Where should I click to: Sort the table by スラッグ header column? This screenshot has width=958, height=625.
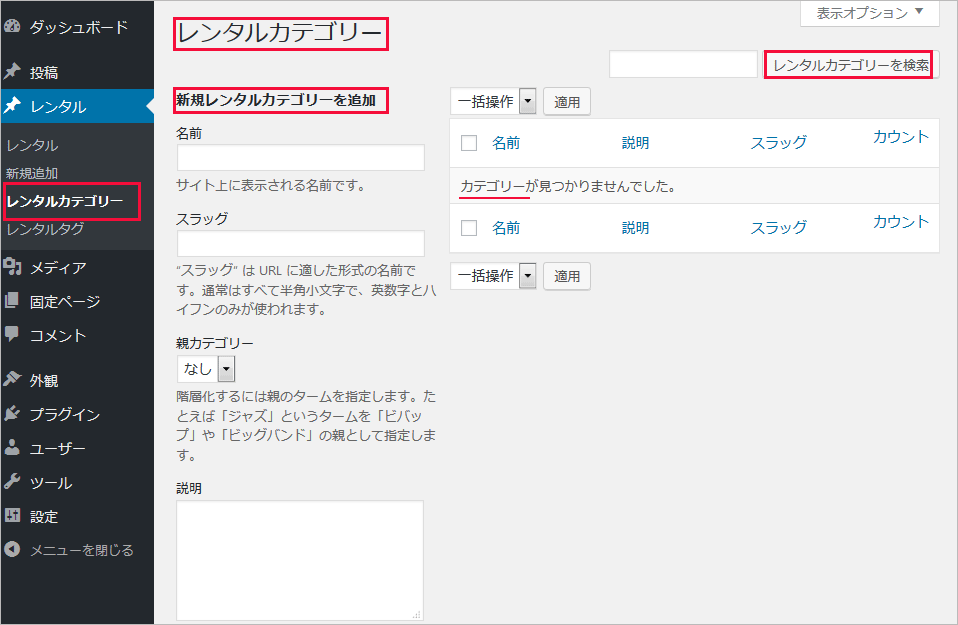coord(778,143)
